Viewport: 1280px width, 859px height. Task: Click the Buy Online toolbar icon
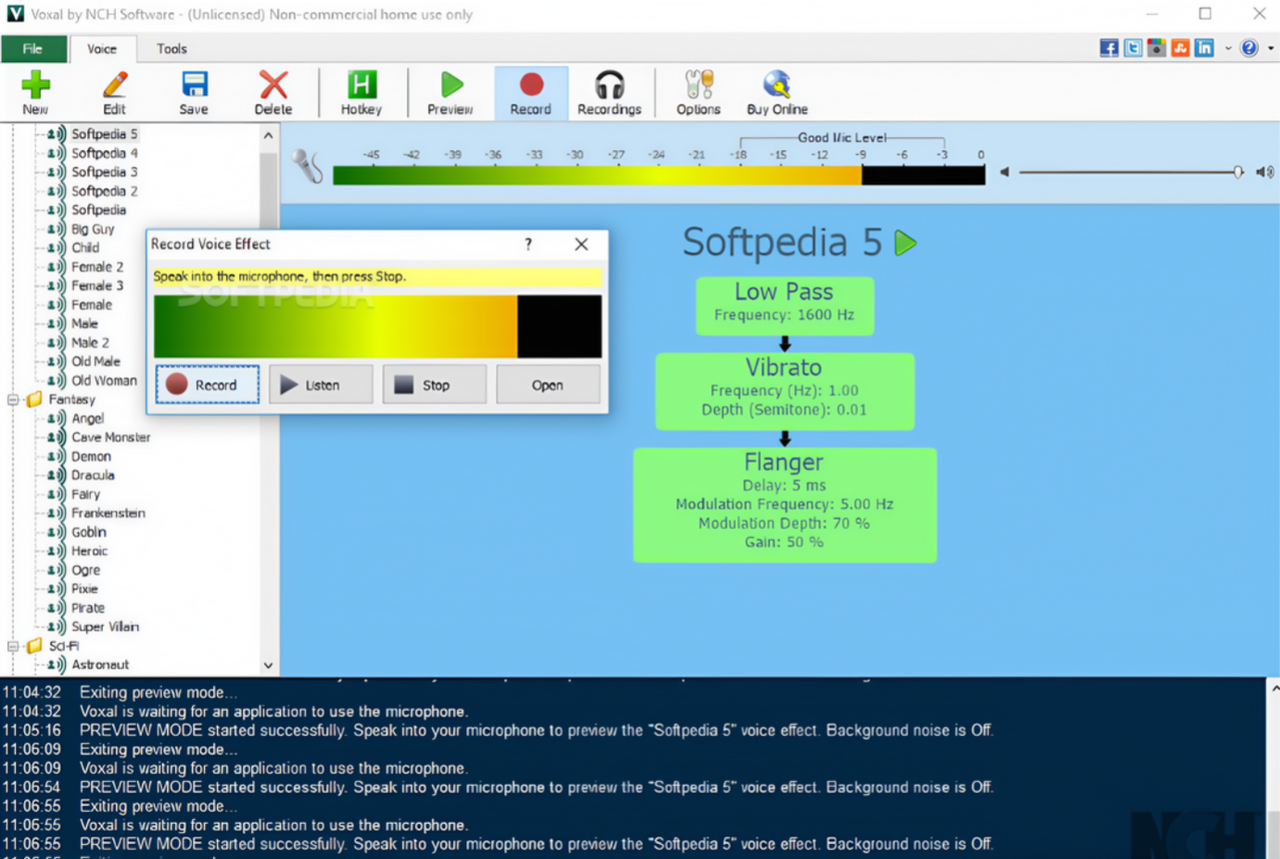click(x=777, y=86)
